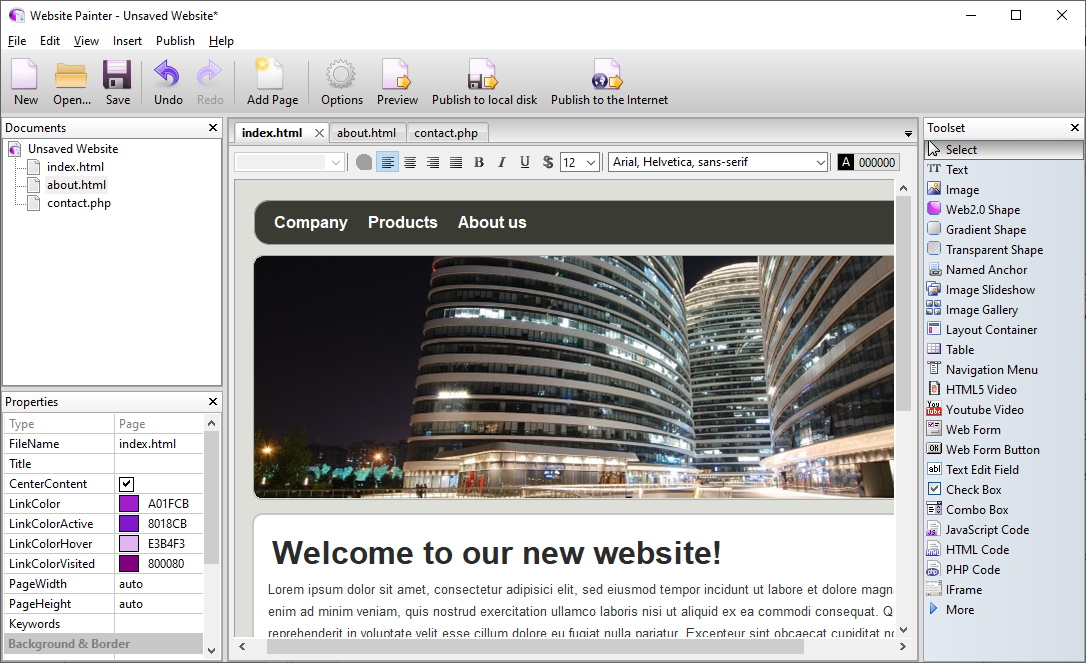The height and width of the screenshot is (663, 1086).
Task: Click the Save floppy disk icon
Action: pyautogui.click(x=117, y=74)
